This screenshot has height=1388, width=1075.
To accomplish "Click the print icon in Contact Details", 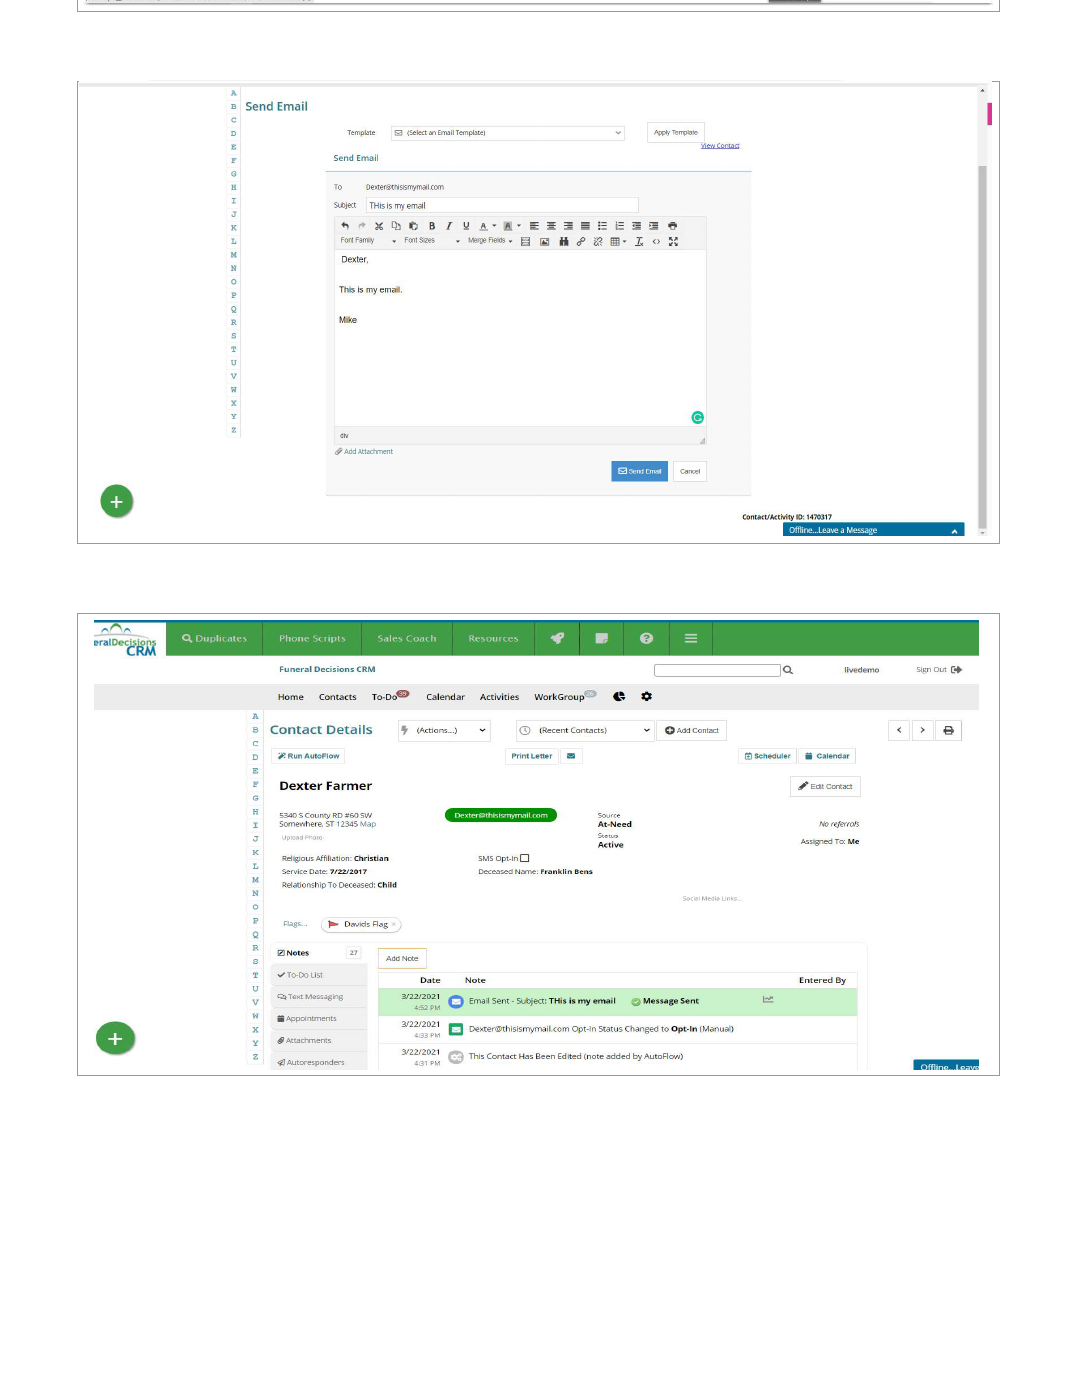I will (948, 731).
